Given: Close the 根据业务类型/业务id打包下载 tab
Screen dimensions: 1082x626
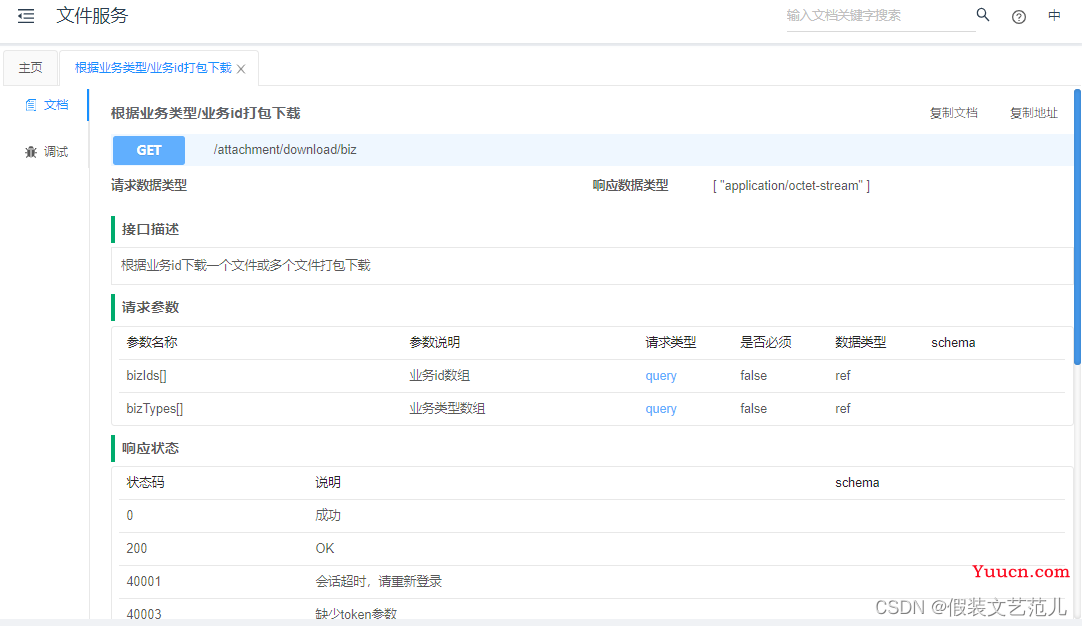Looking at the screenshot, I should pos(241,69).
